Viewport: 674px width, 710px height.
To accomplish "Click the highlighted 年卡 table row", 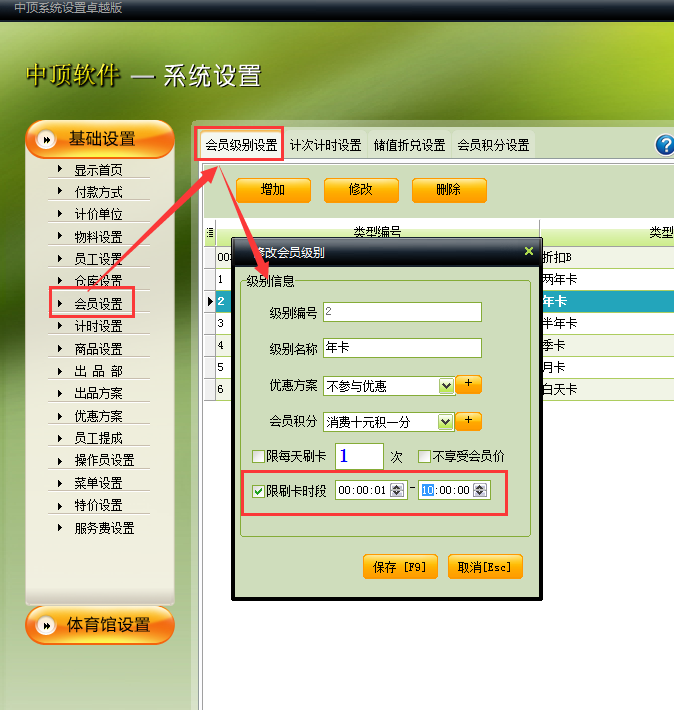I will point(607,302).
